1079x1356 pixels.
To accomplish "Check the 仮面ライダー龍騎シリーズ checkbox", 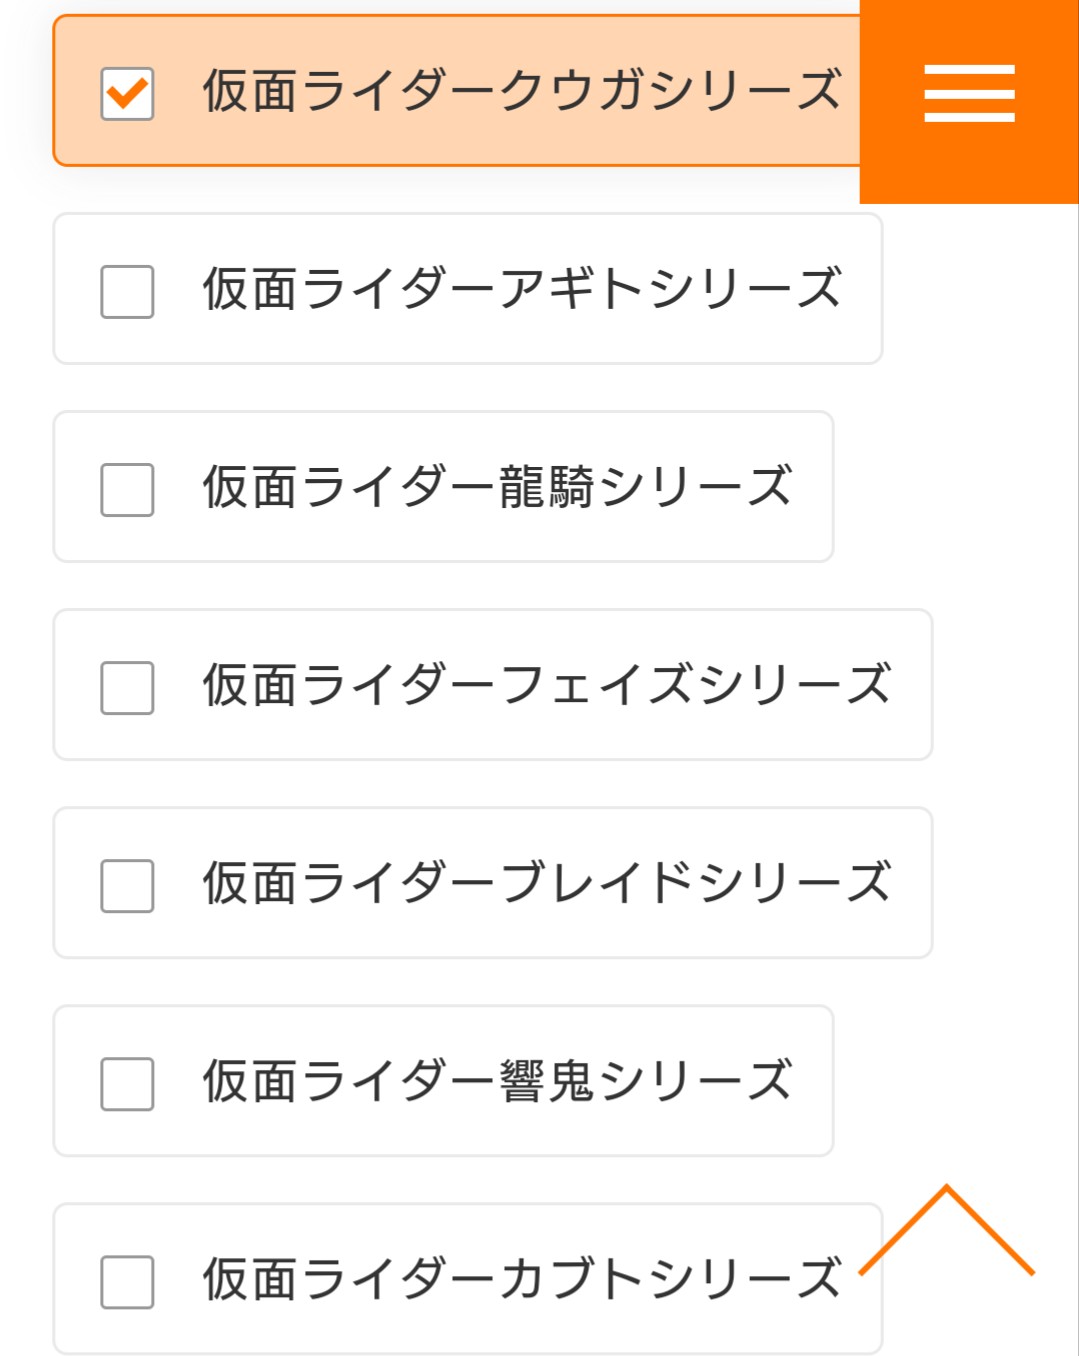I will (127, 490).
